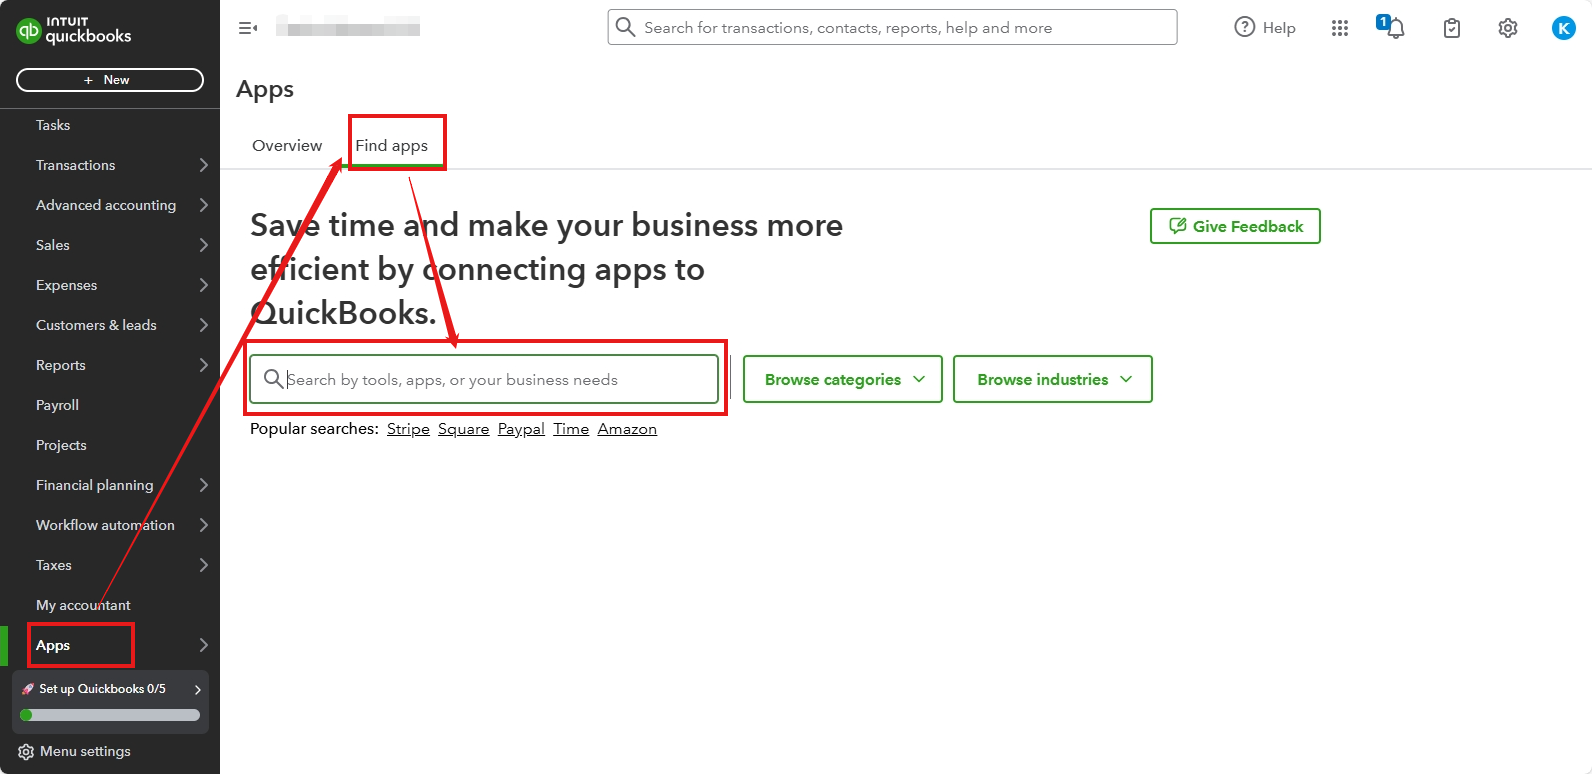Image resolution: width=1592 pixels, height=774 pixels.
Task: Expand the Transactions menu chevron
Action: coord(203,165)
